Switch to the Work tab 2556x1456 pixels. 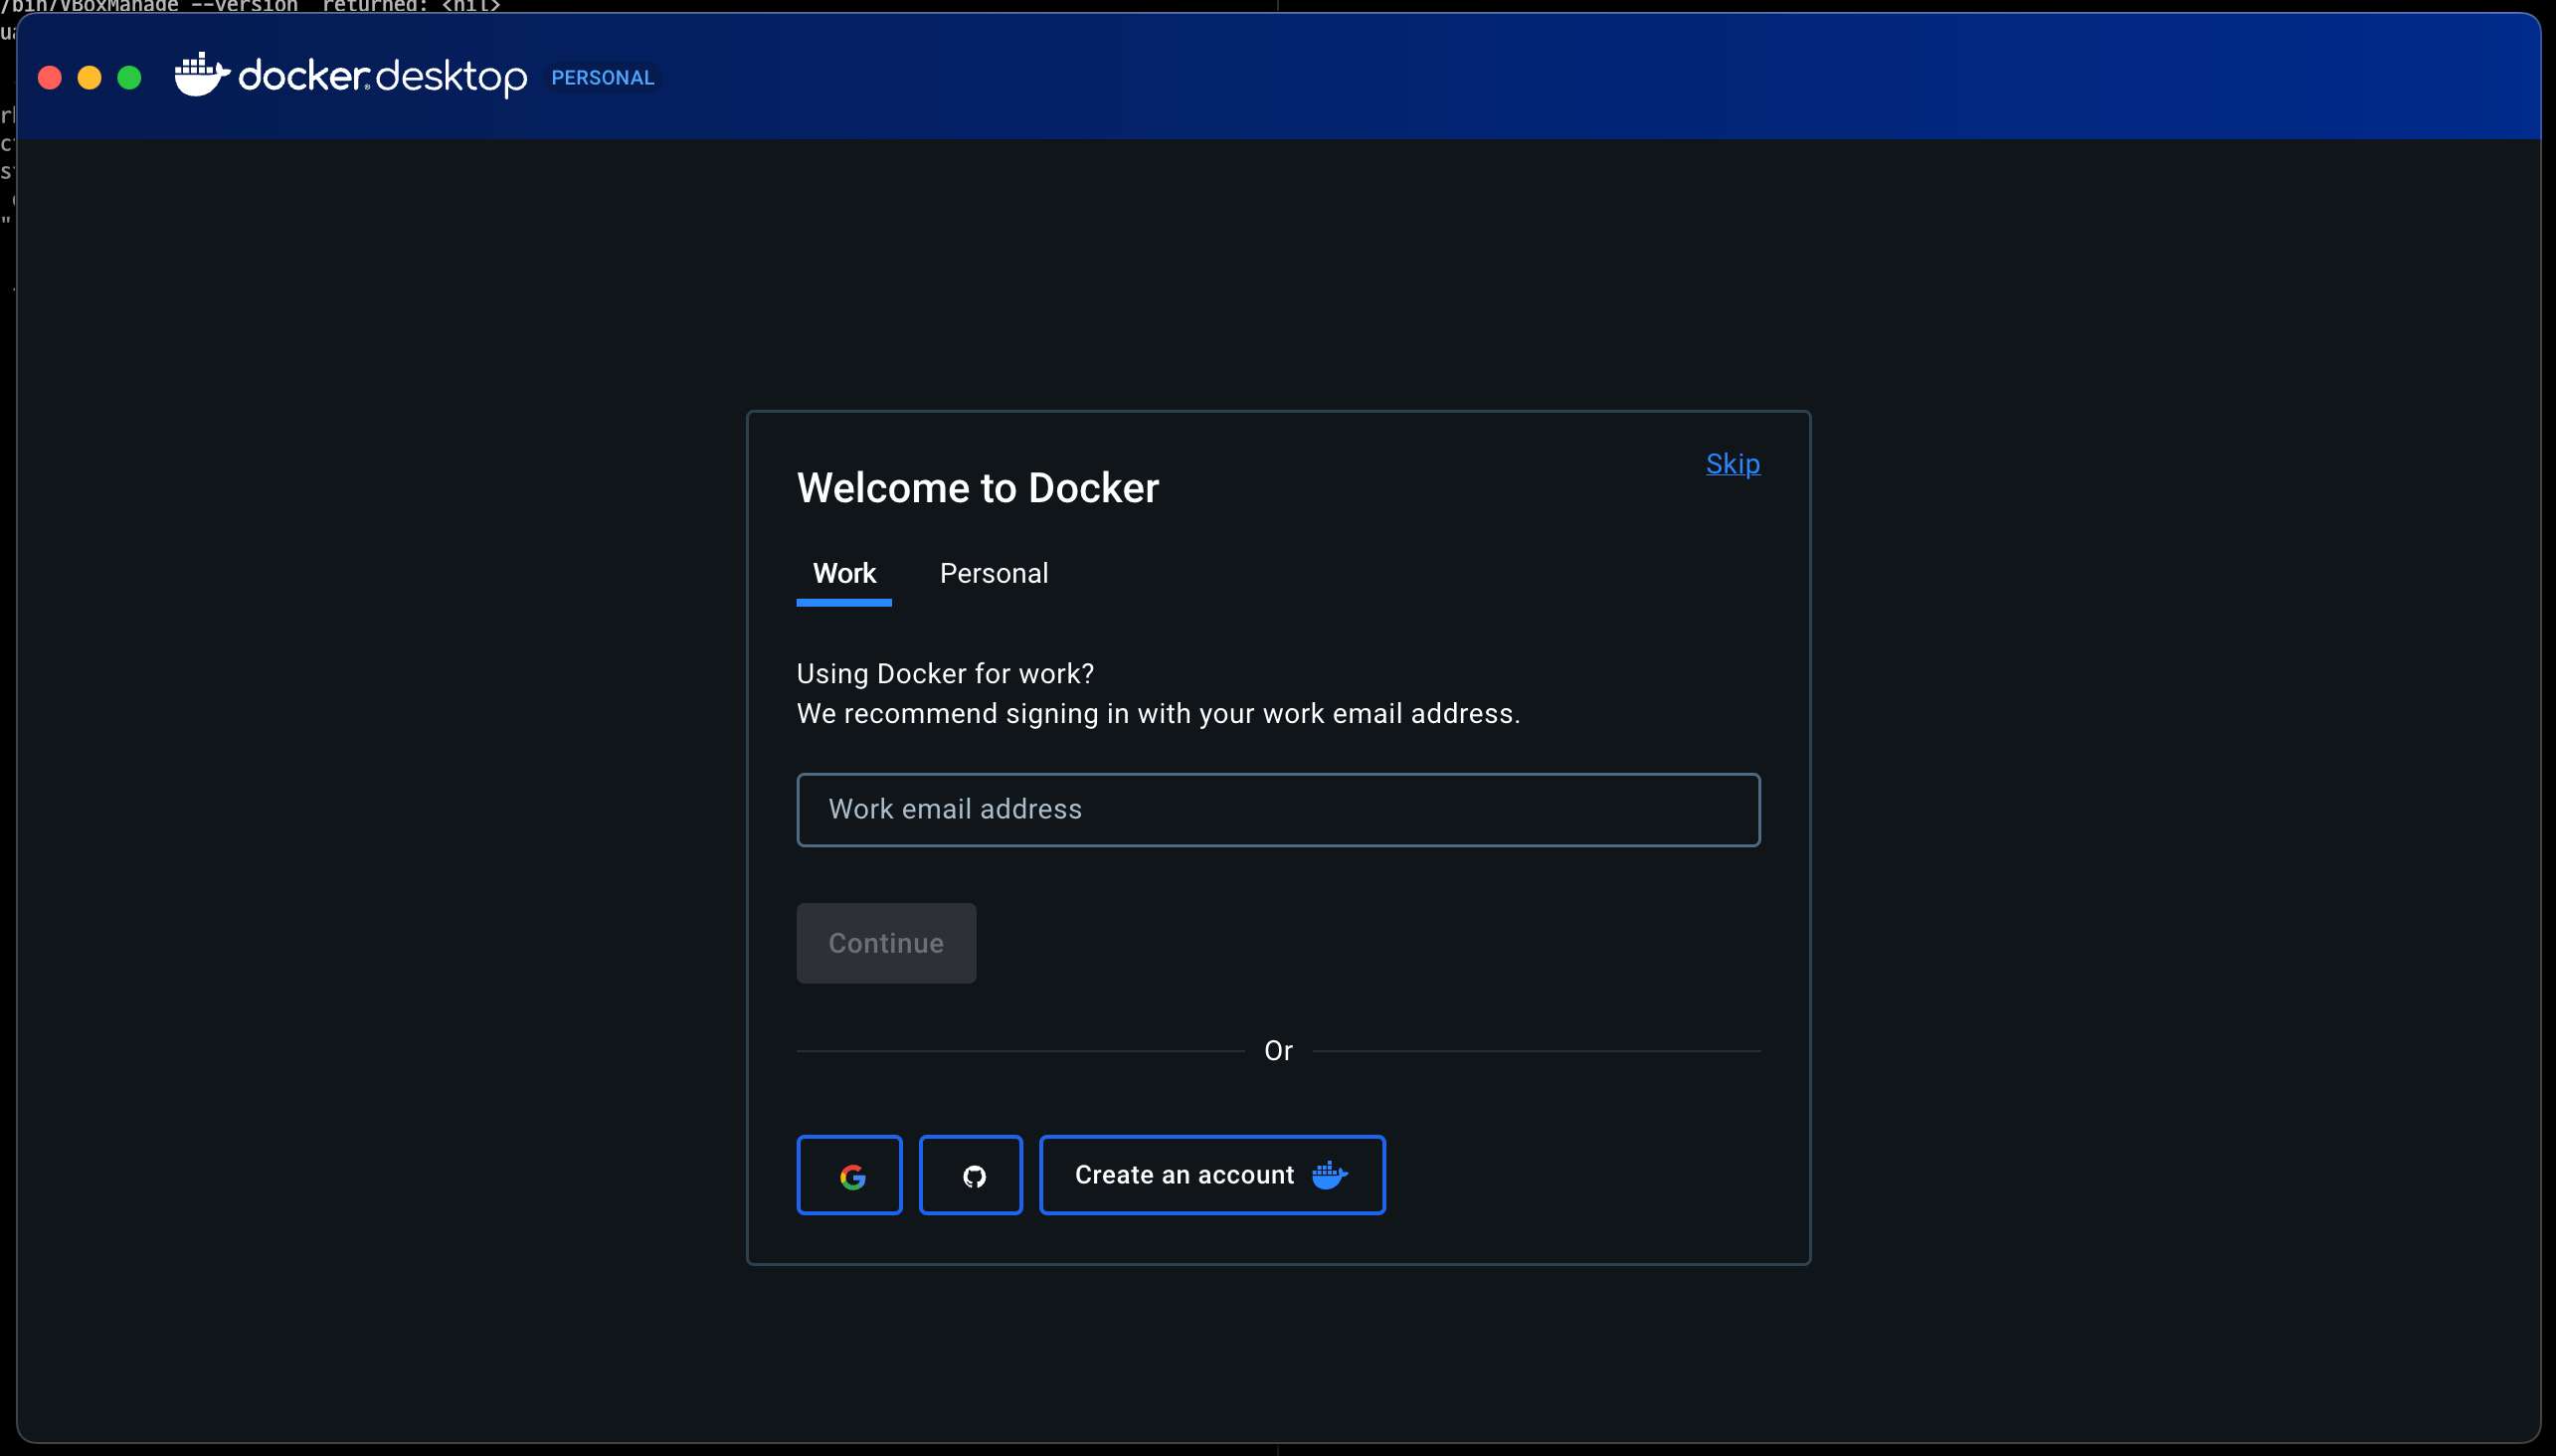[x=844, y=574]
